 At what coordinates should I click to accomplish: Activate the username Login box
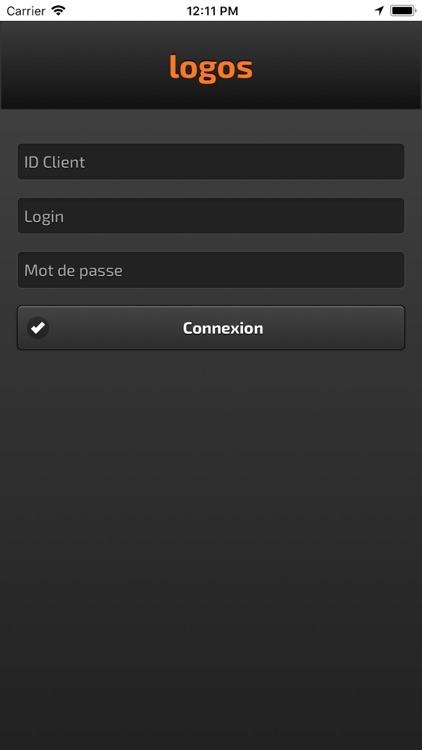[x=211, y=216]
